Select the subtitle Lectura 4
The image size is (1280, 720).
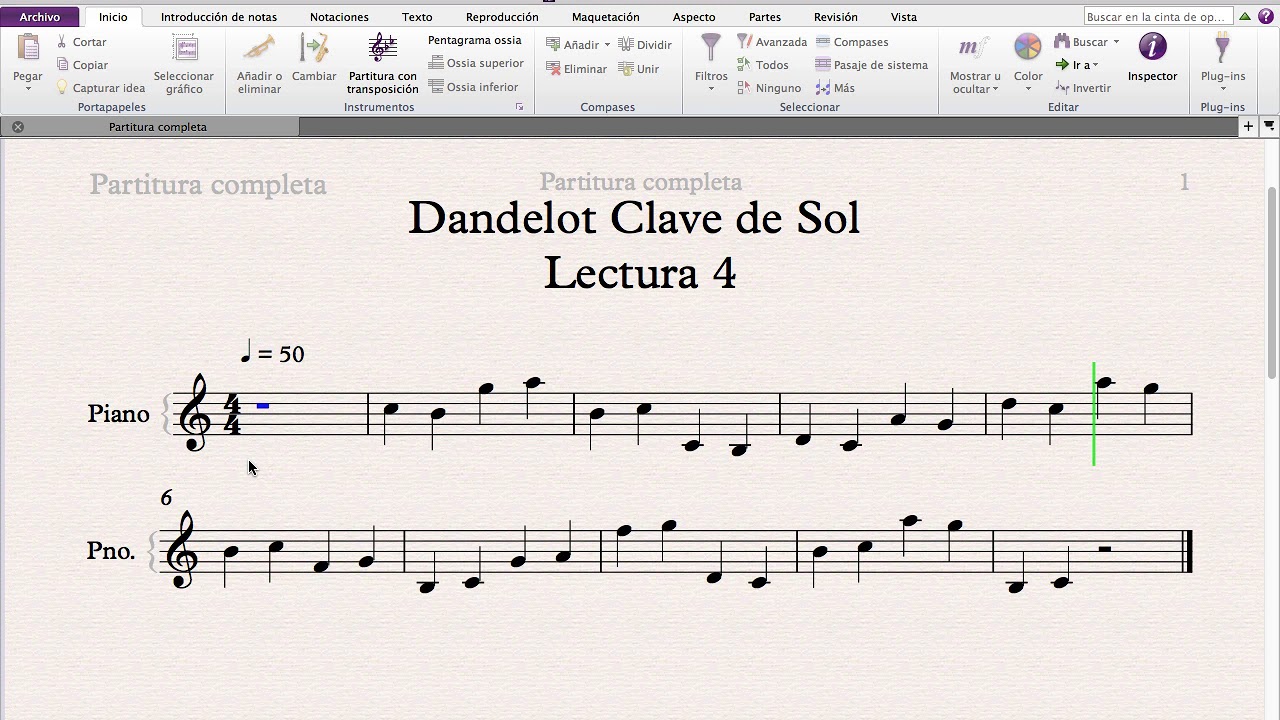tap(640, 273)
